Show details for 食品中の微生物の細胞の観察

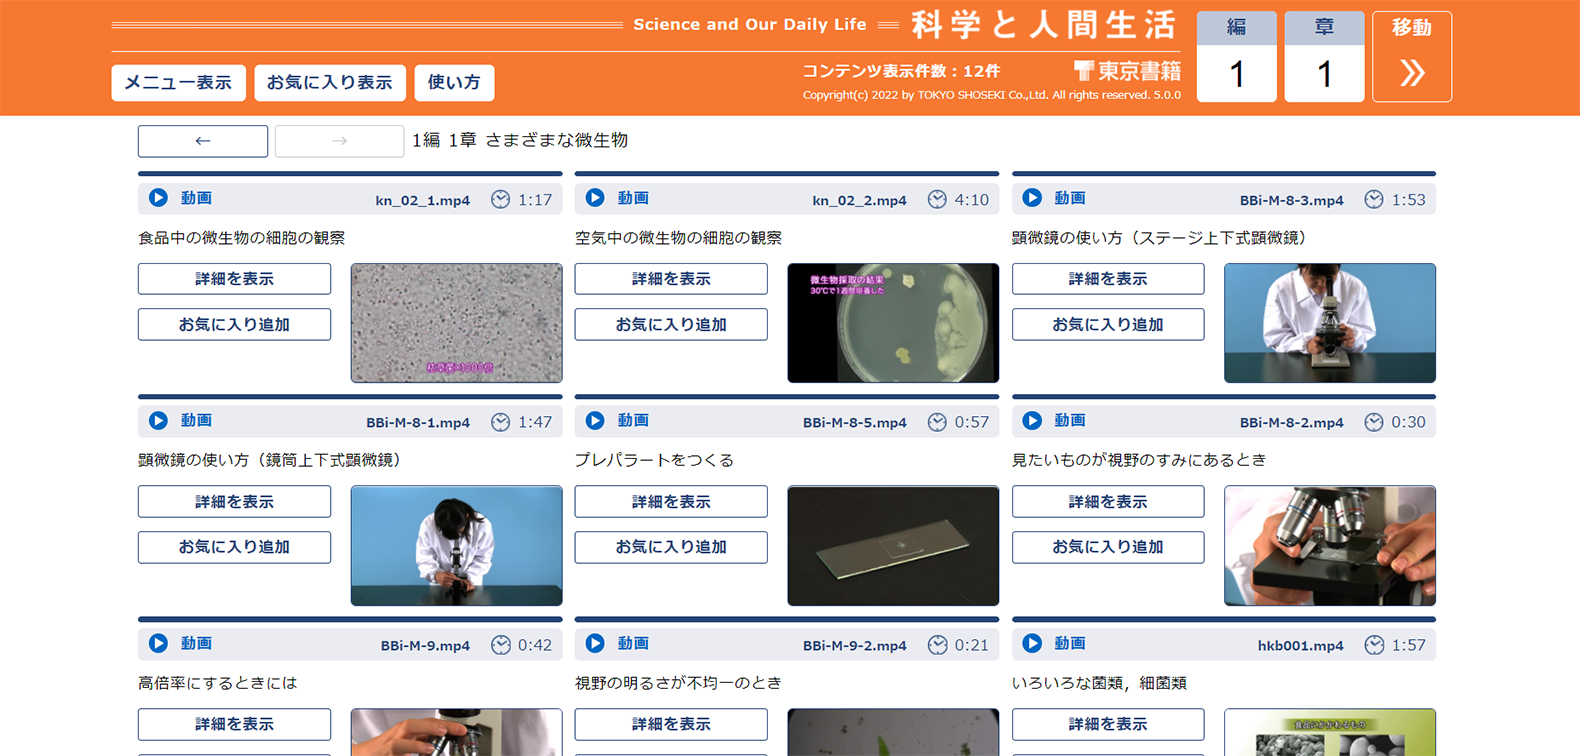pyautogui.click(x=234, y=279)
